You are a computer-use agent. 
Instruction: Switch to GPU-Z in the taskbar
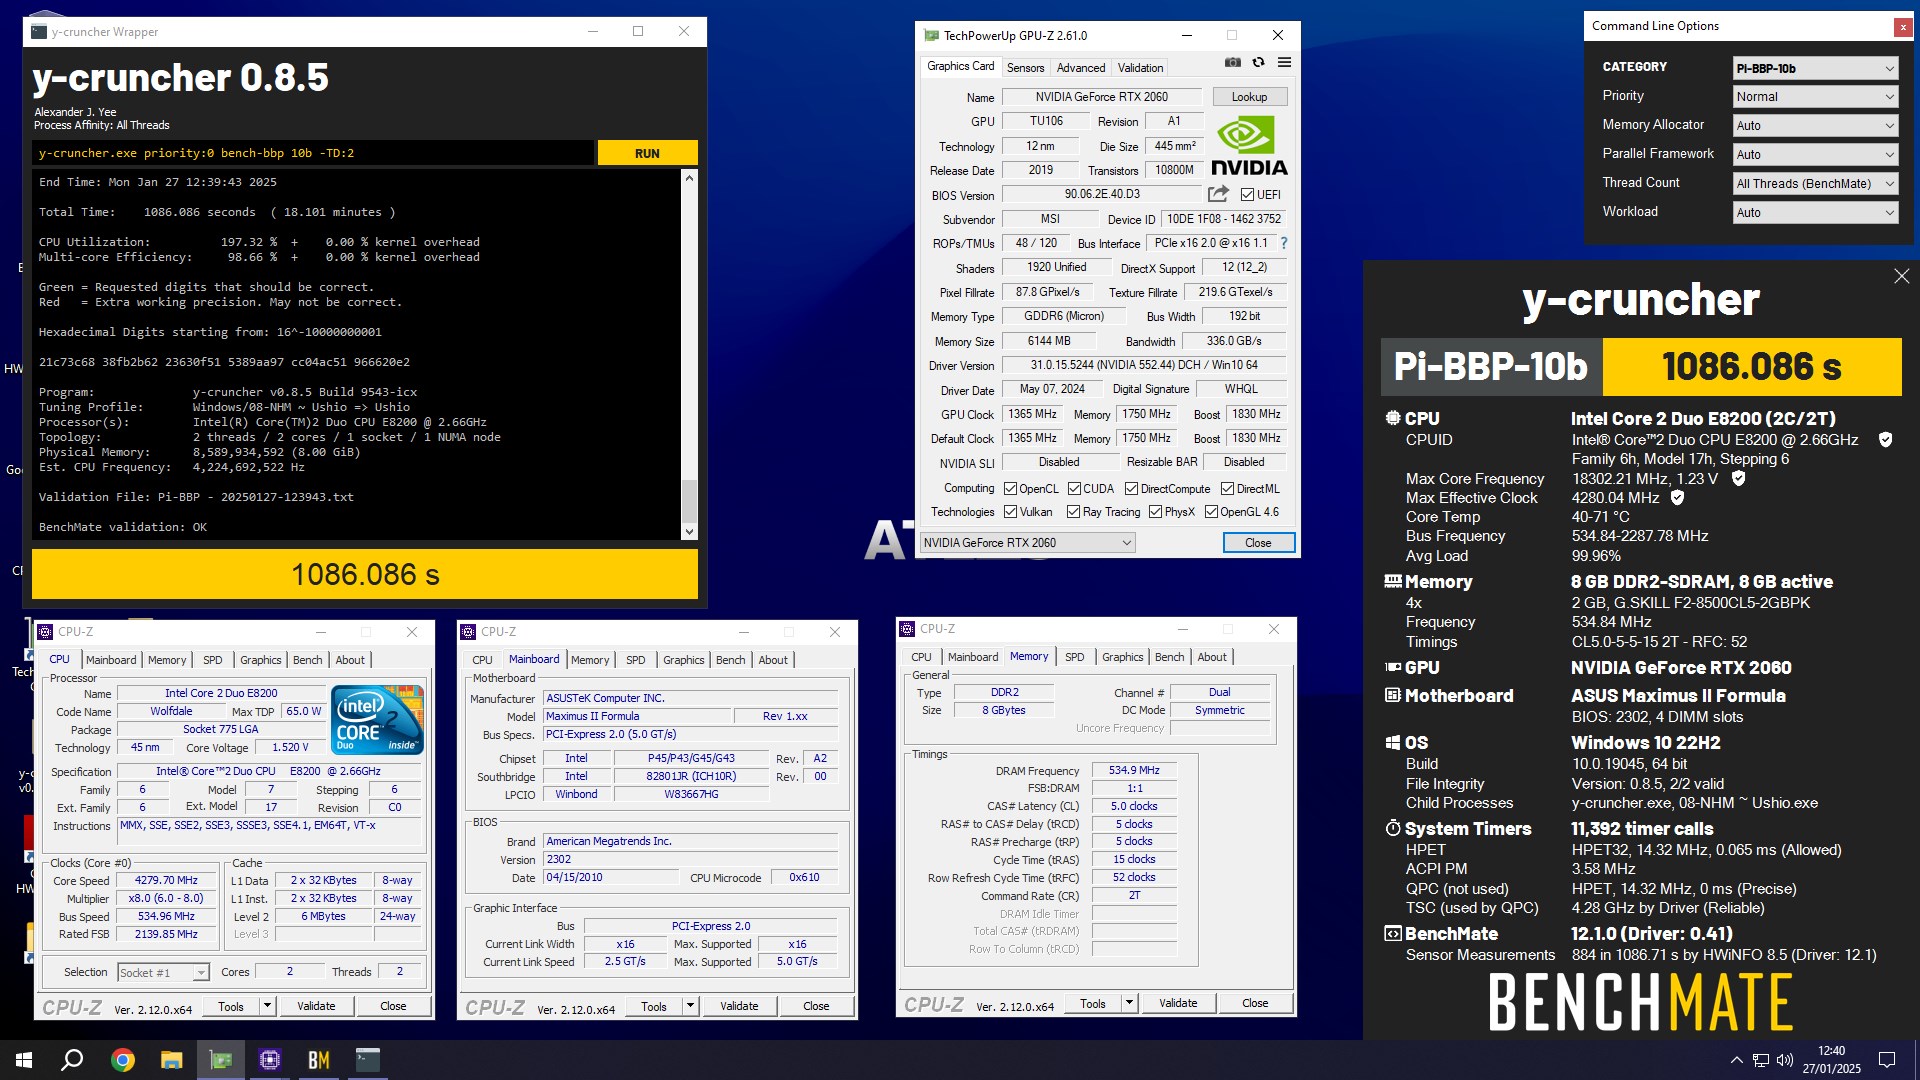point(220,1060)
